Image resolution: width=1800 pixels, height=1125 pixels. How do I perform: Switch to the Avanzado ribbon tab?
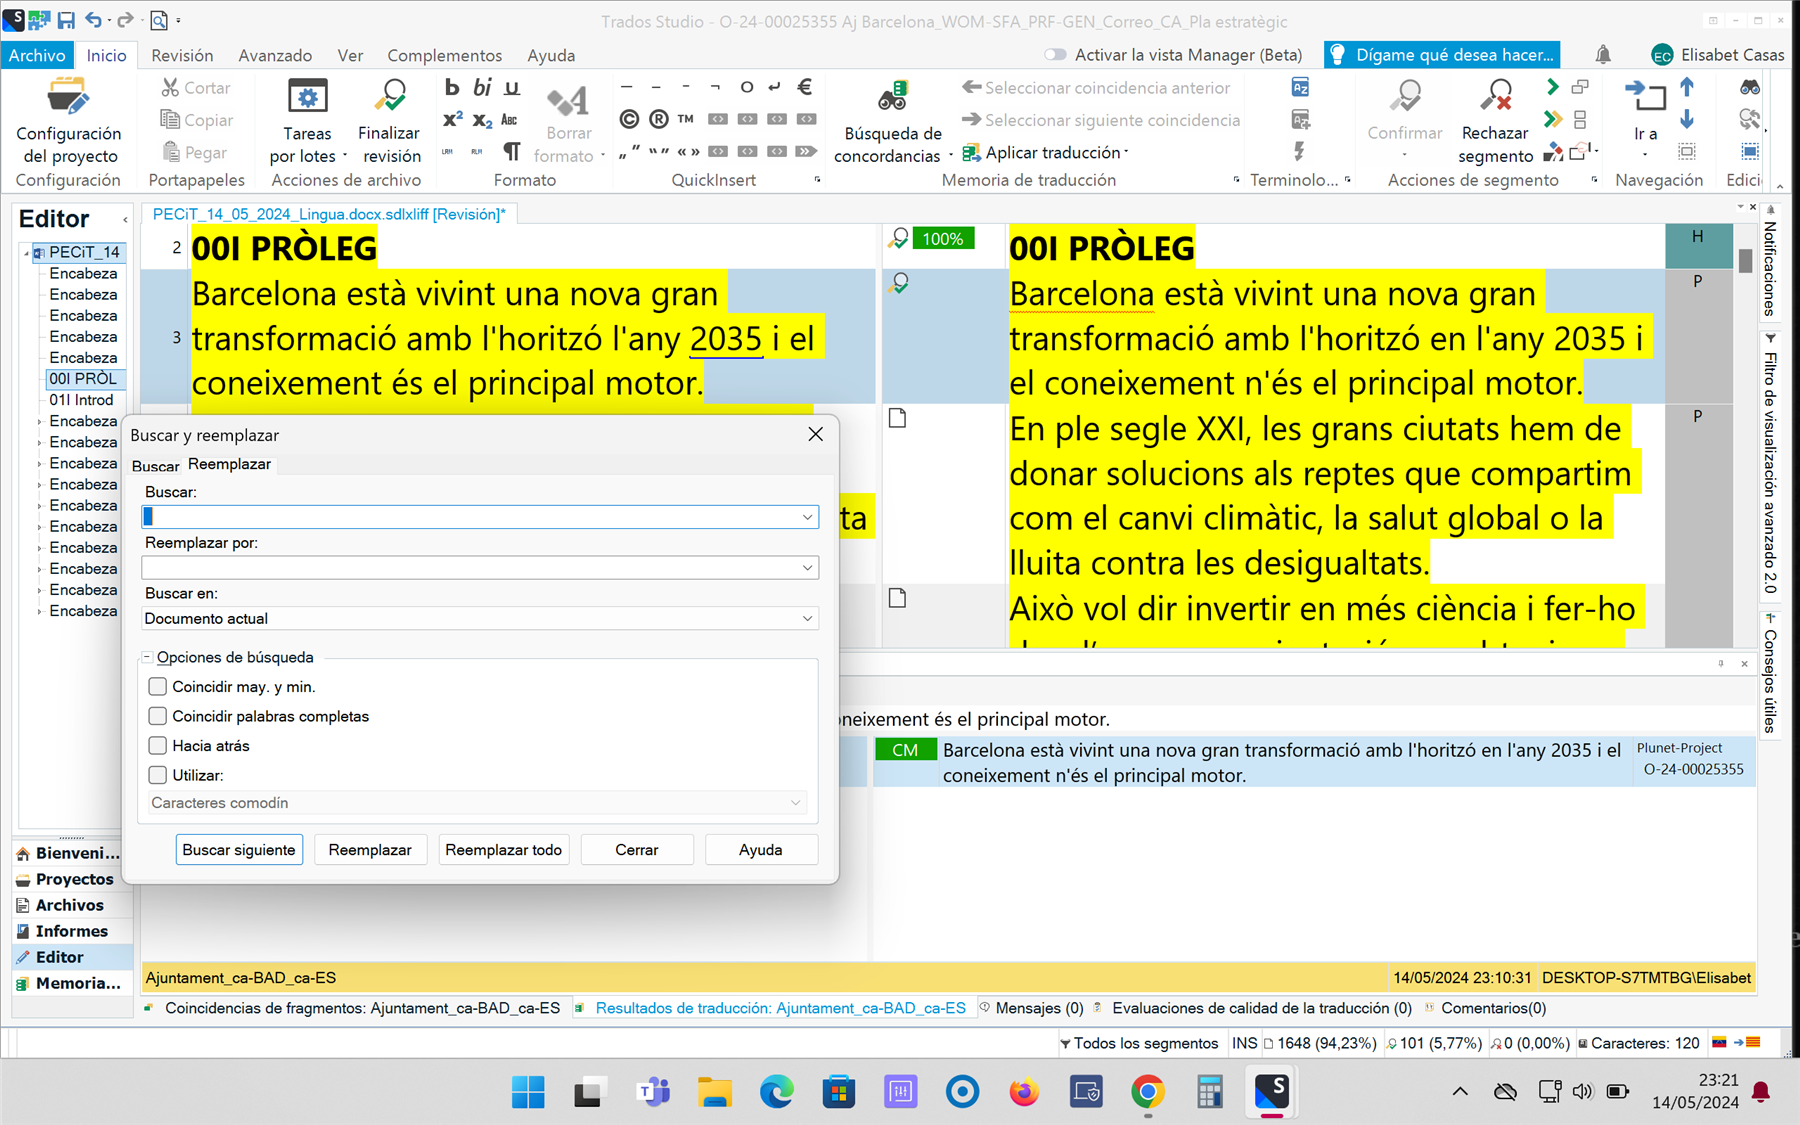coord(275,55)
